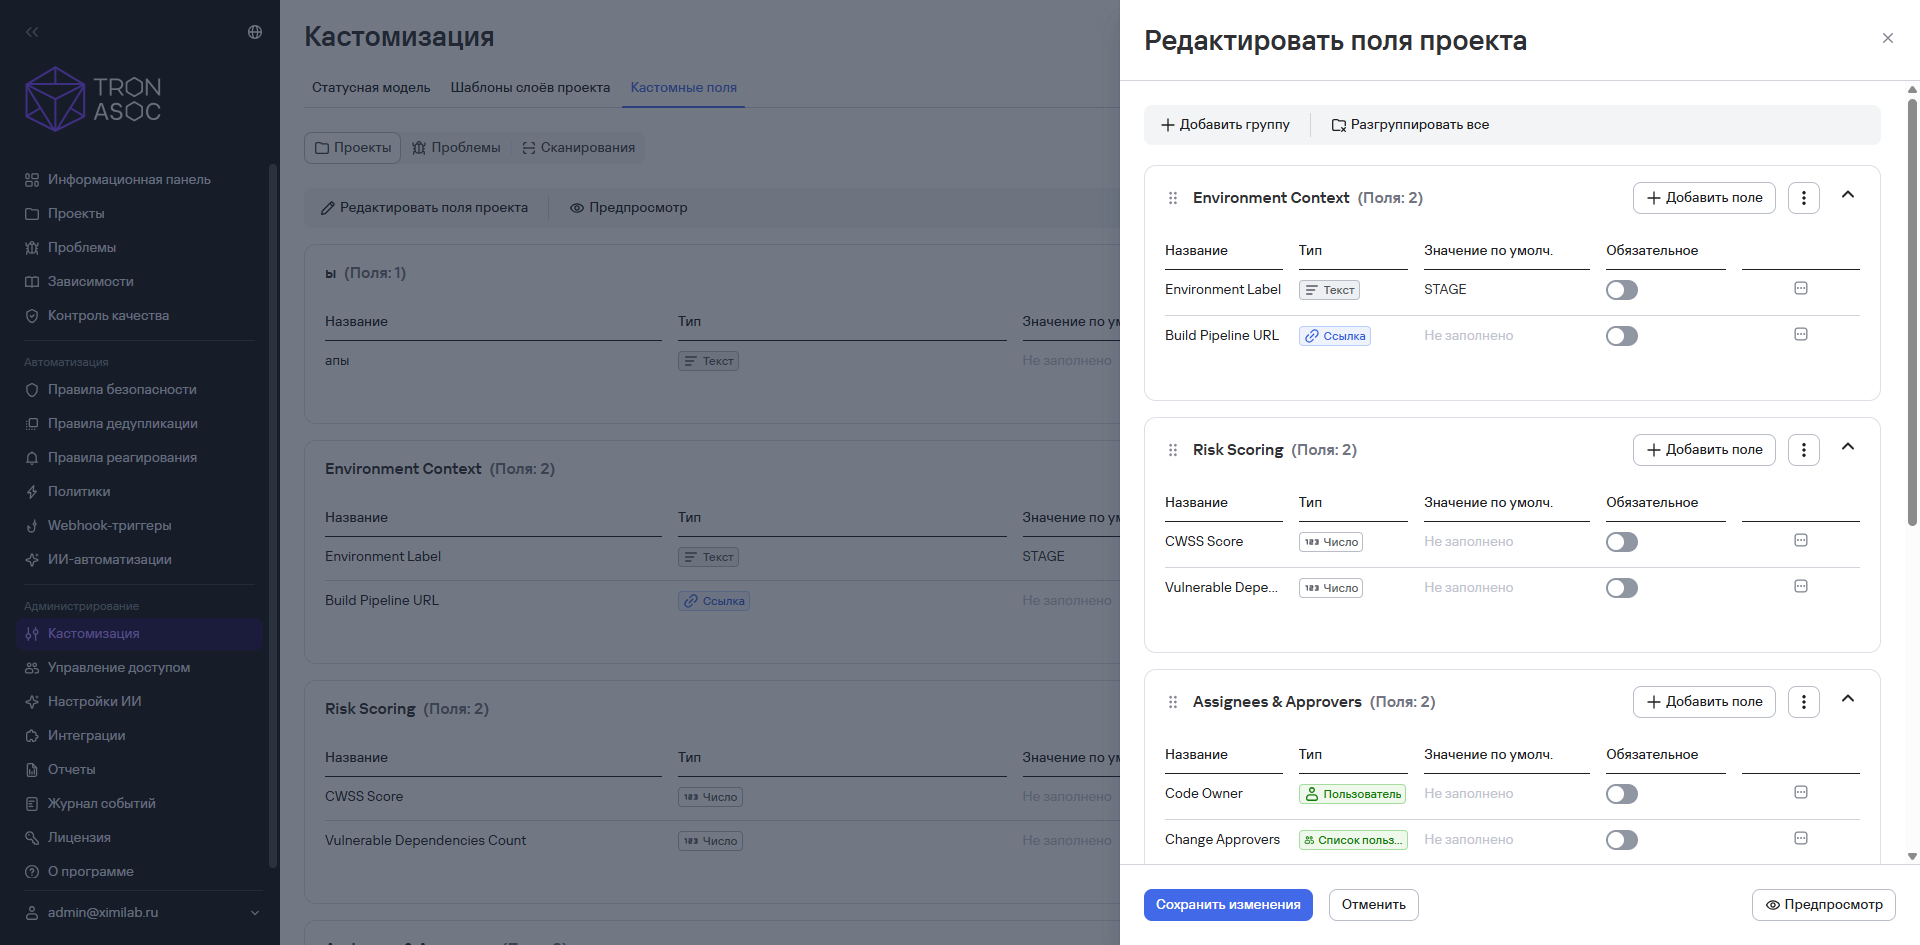Expand the admin@ximilab.ru account menu

(x=142, y=913)
